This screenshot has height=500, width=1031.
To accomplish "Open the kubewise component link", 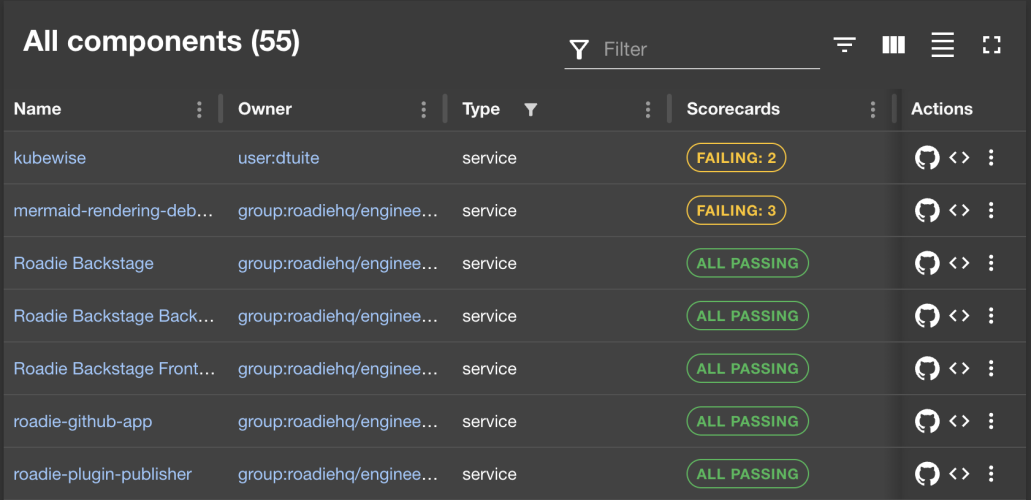I will [x=50, y=158].
